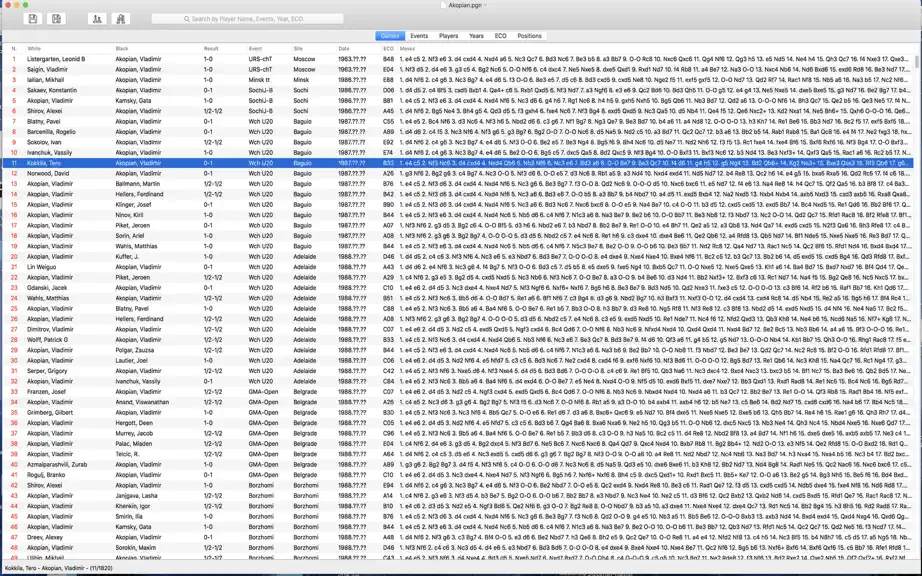The width and height of the screenshot is (922, 576).
Task: Select game 1 Listergarten vs Akopian row
Action: [x=459, y=59]
